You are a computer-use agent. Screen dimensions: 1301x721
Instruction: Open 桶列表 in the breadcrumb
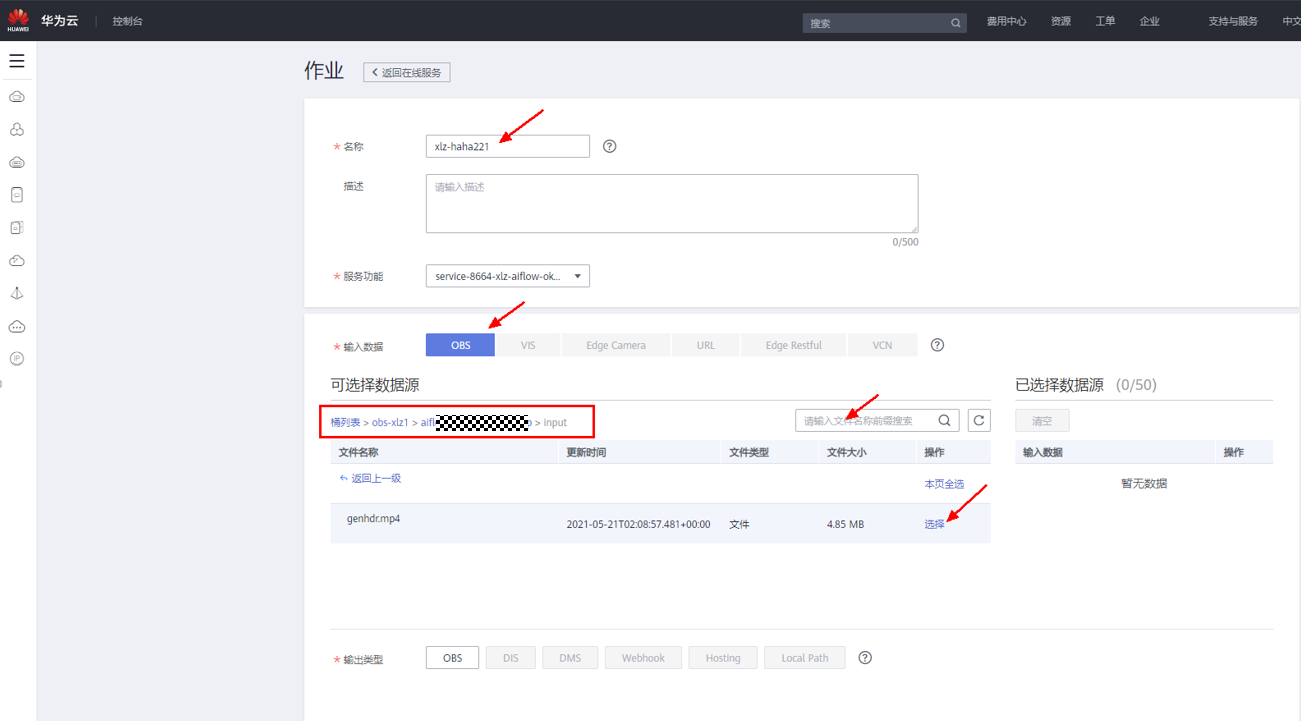345,422
